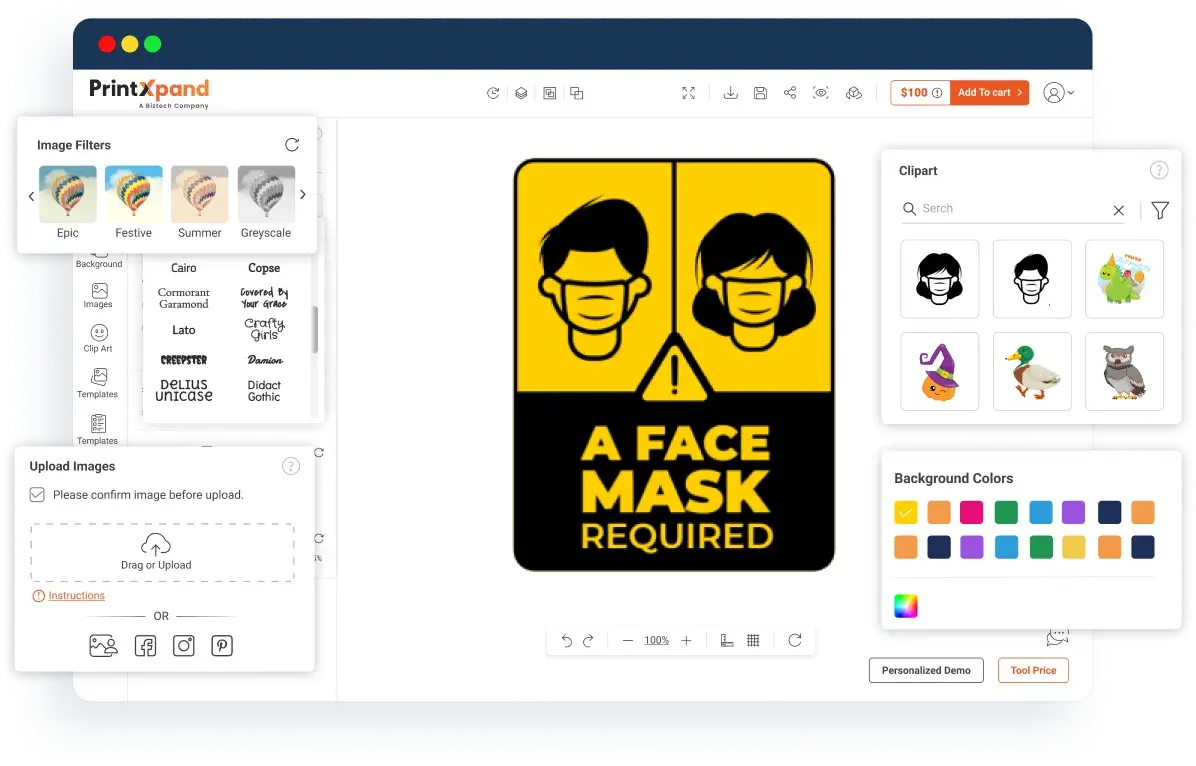Click the preview eye icon in toolbar
The image size is (1196, 766).
(x=821, y=93)
